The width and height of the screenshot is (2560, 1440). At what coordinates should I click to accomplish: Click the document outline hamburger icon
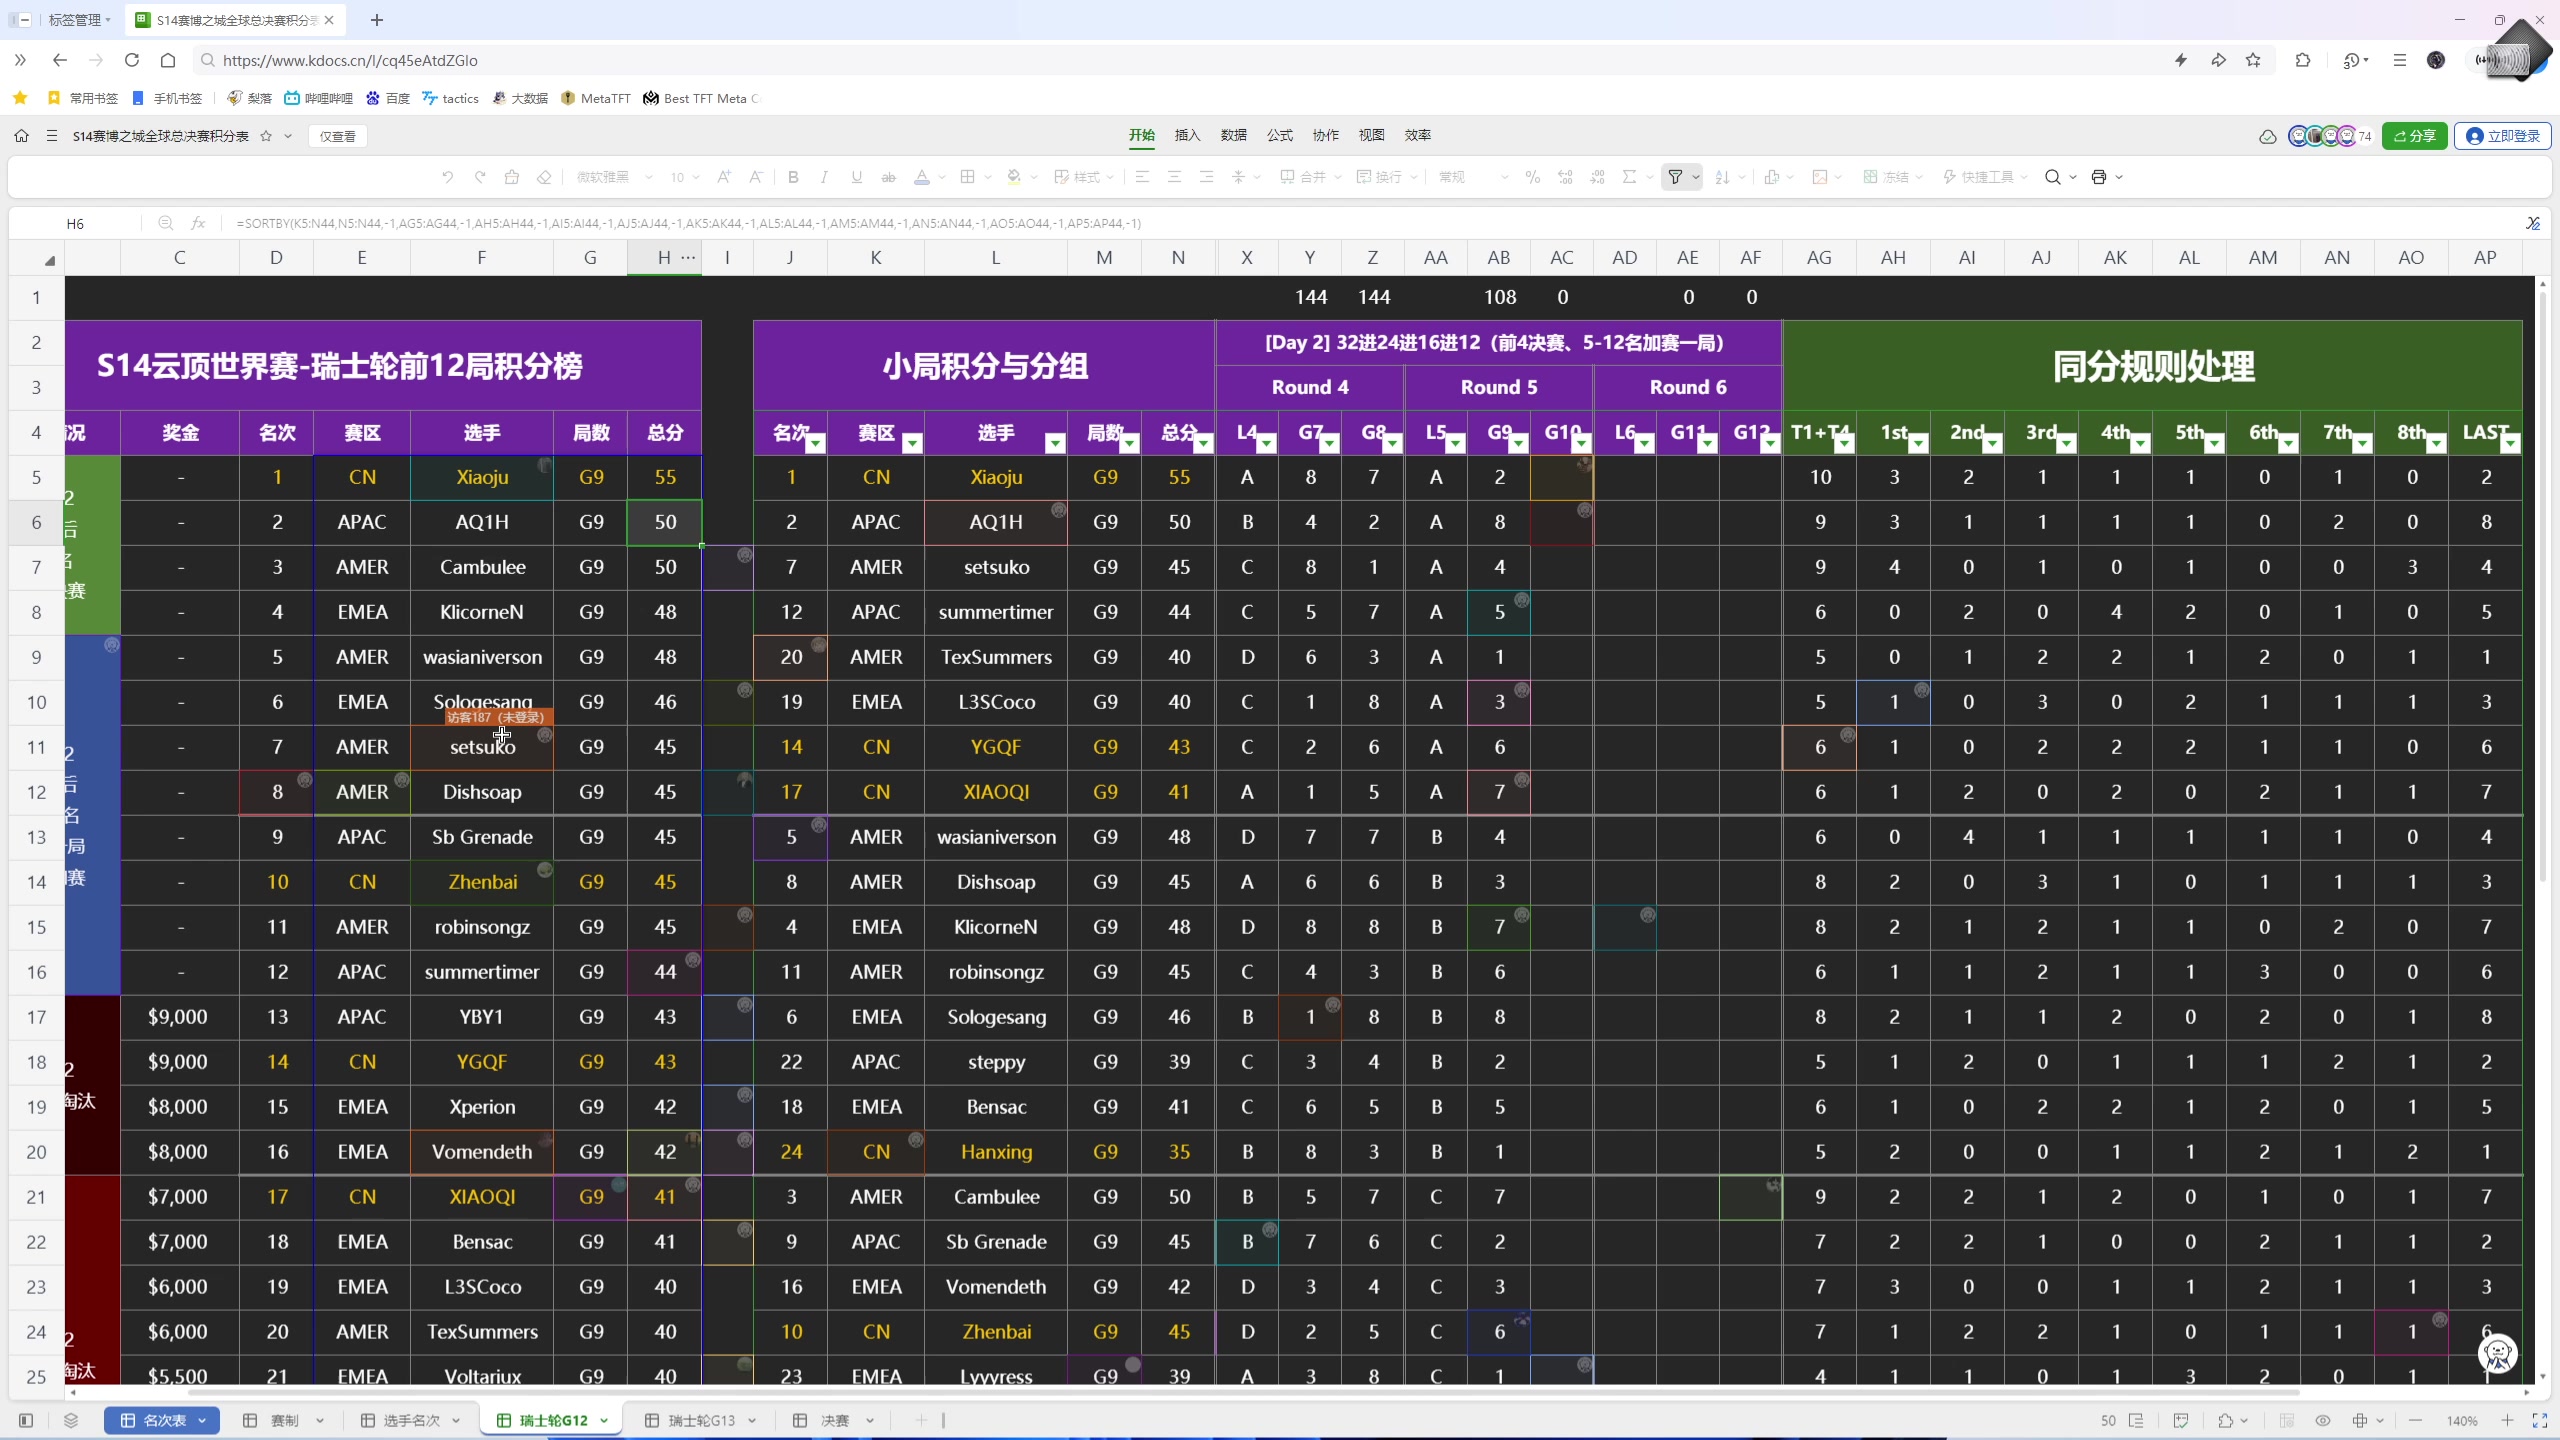pyautogui.click(x=51, y=136)
